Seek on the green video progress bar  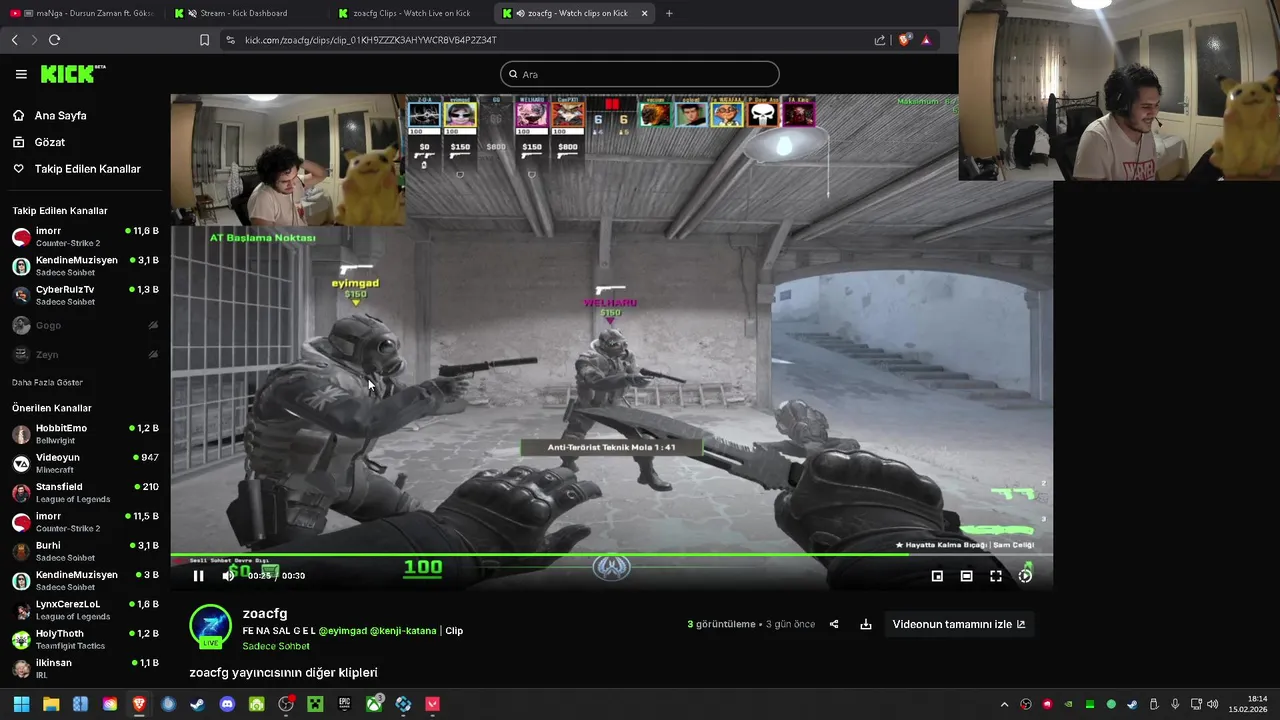pos(611,555)
